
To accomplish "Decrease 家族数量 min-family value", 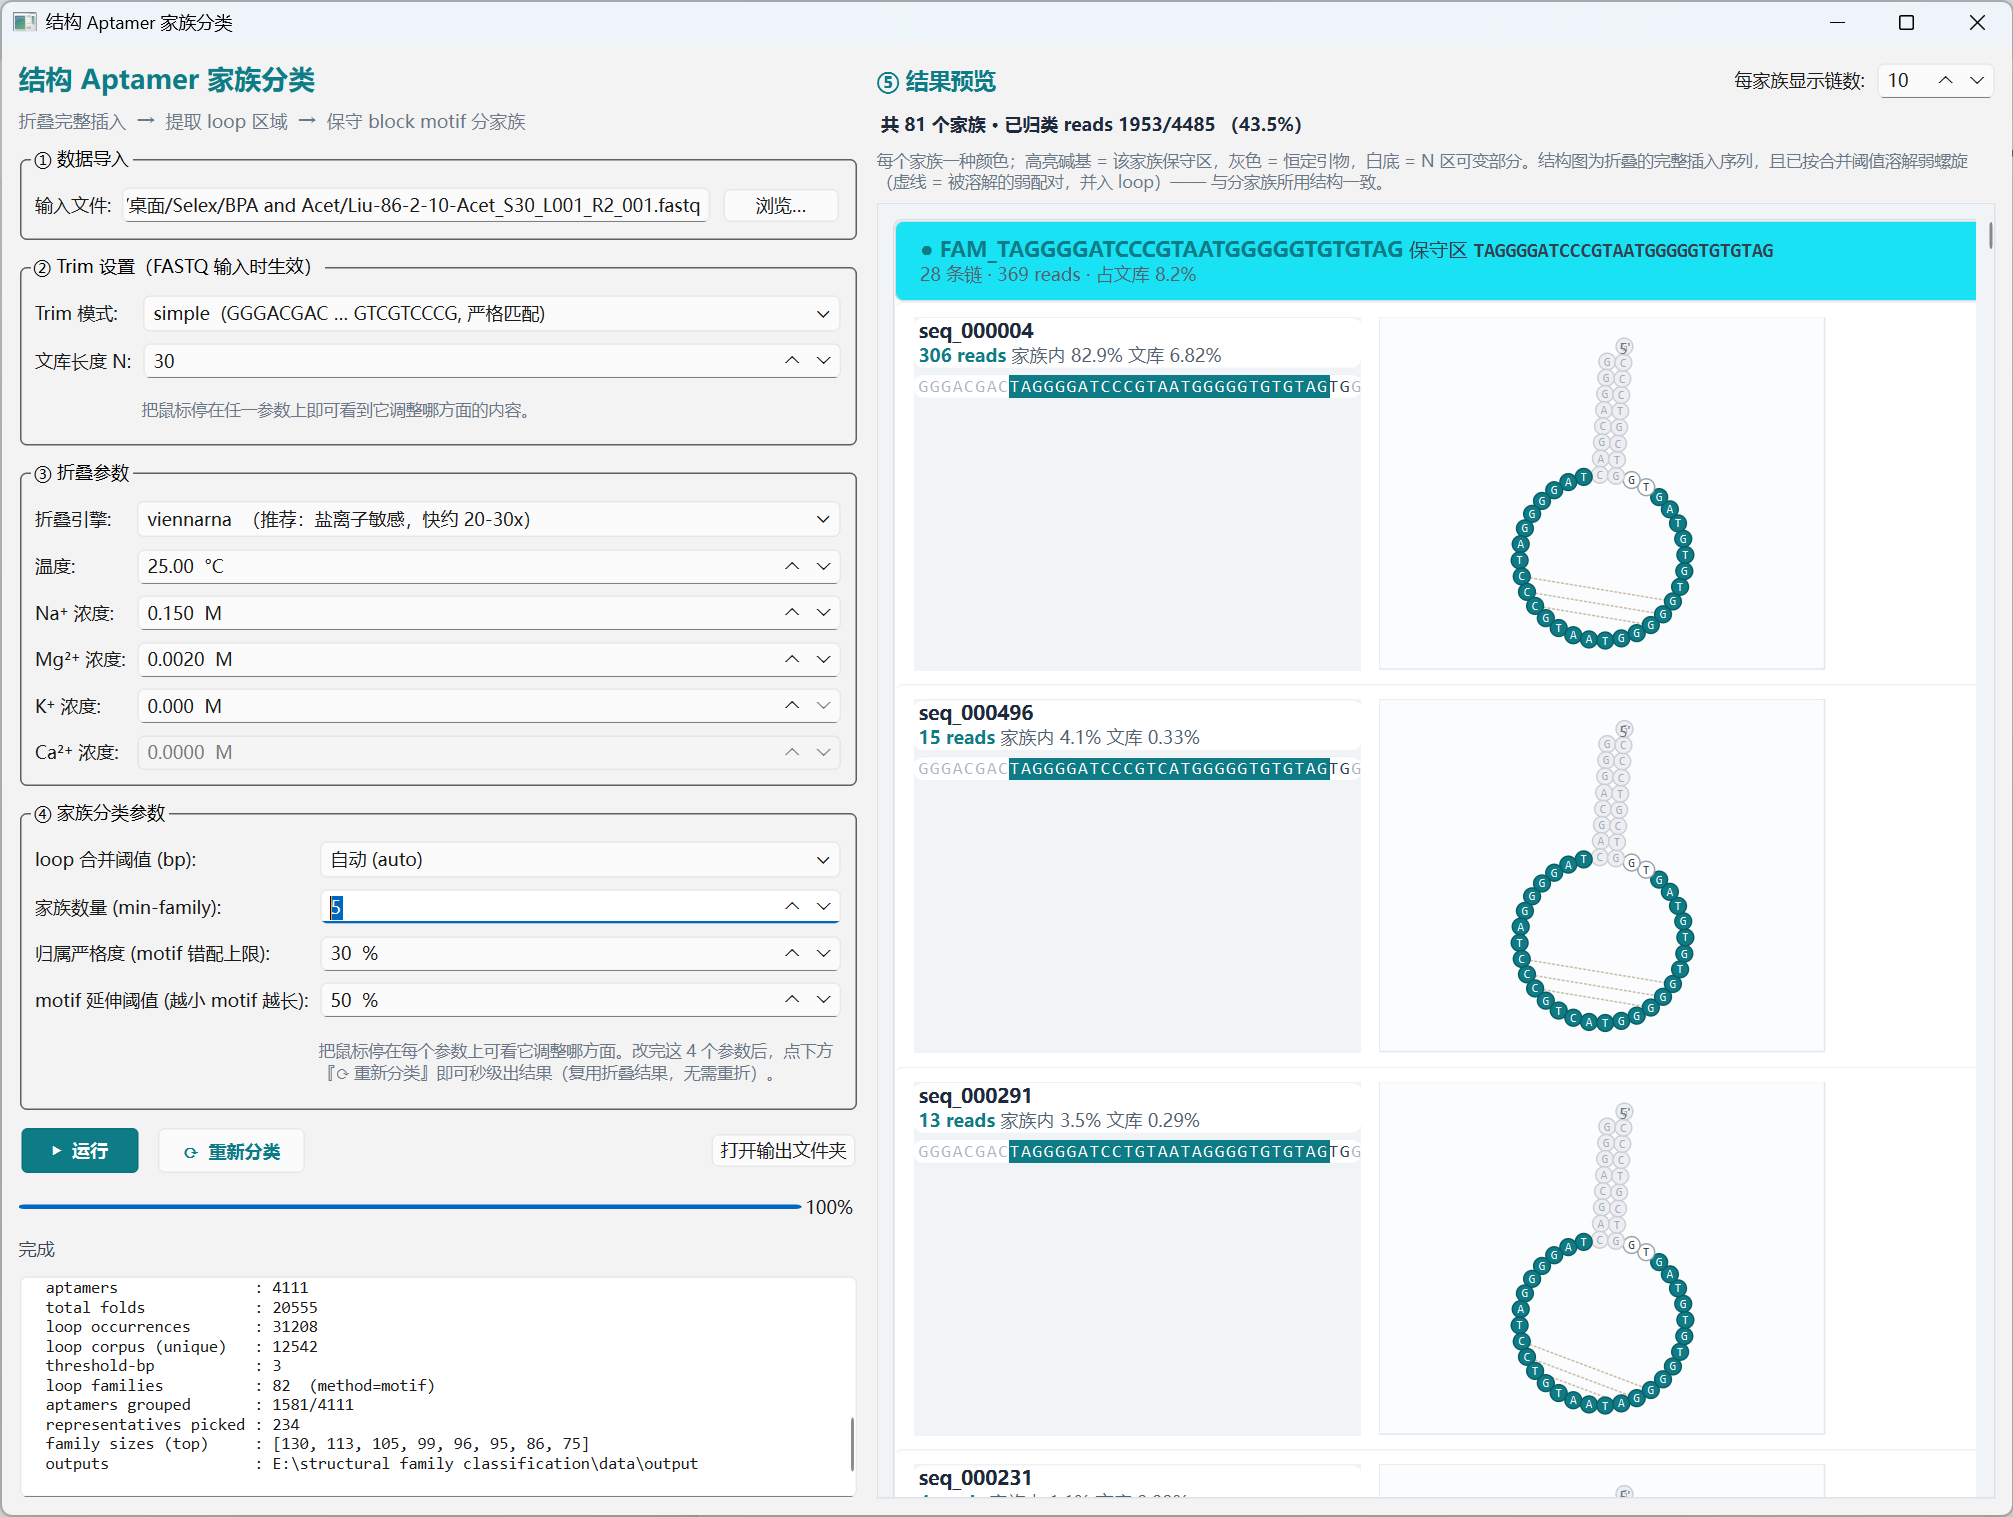I will tap(823, 907).
